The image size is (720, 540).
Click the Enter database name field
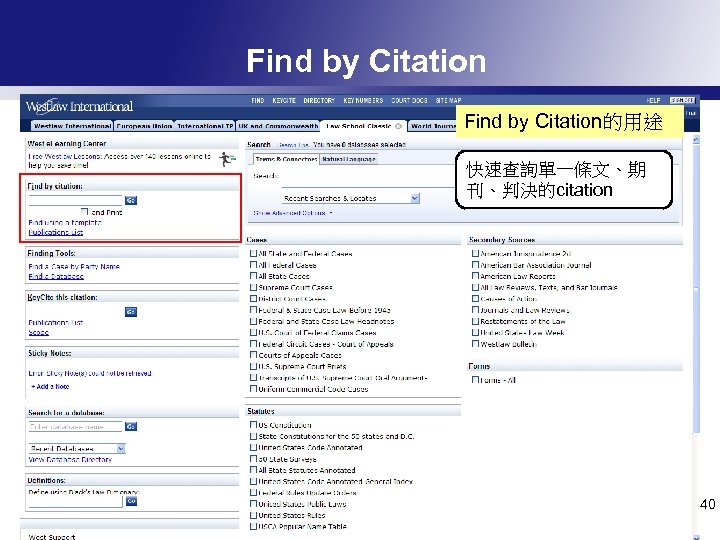[75, 427]
